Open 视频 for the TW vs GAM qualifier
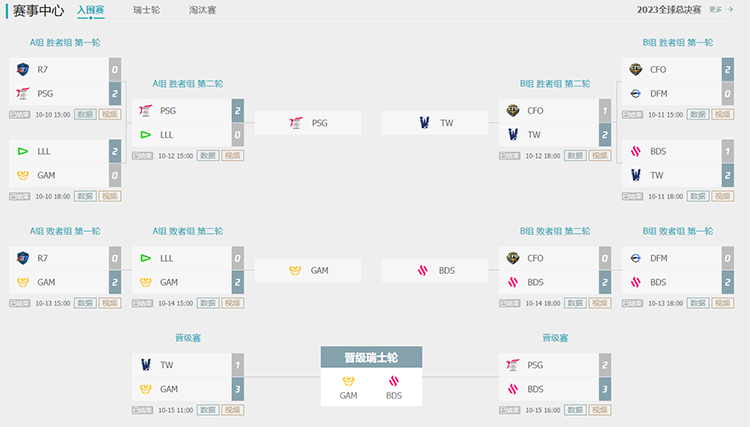 point(232,410)
